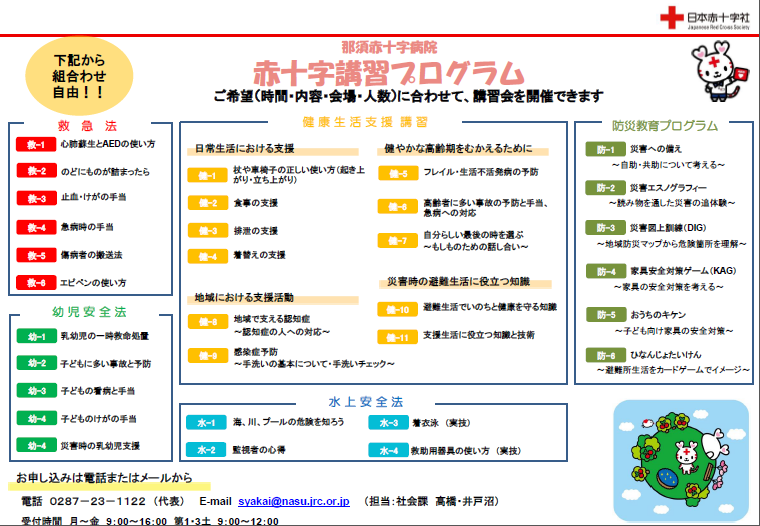Select the blue 水-3 badge
The width and height of the screenshot is (760, 526).
pos(388,422)
